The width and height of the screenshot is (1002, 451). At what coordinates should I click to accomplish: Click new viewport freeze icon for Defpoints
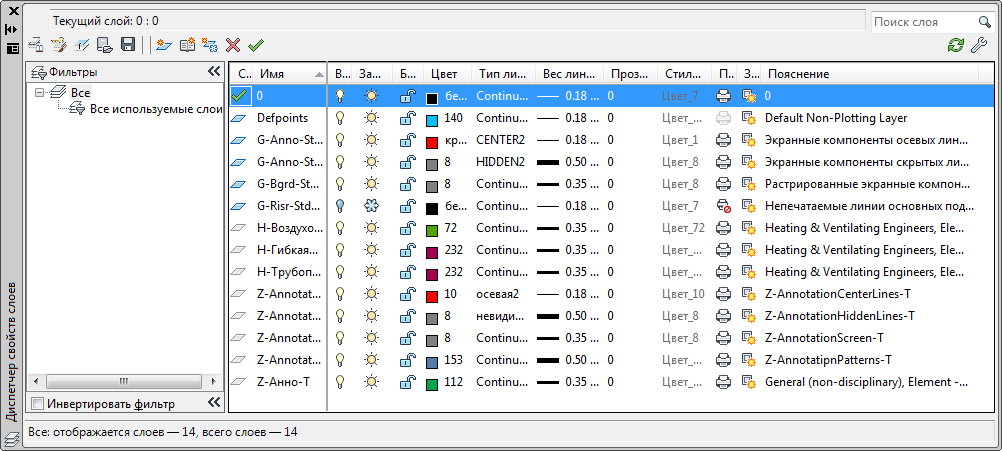click(748, 118)
